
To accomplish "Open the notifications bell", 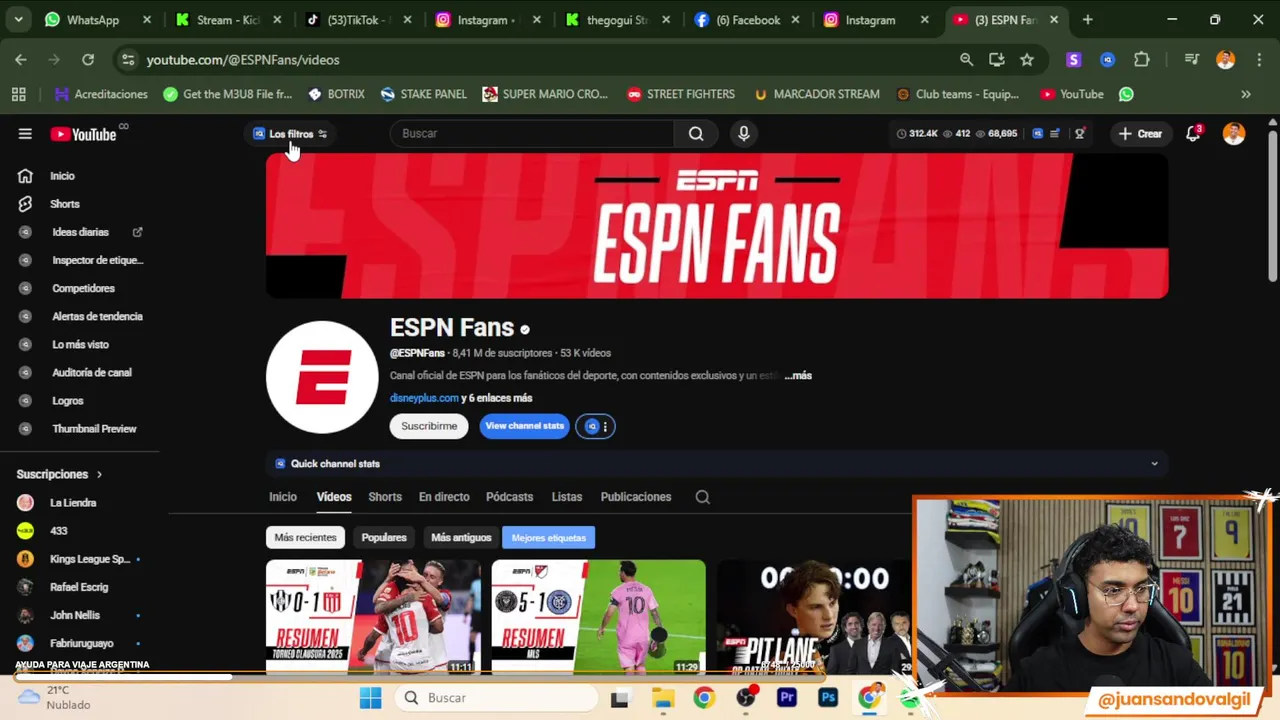I will tap(1192, 134).
